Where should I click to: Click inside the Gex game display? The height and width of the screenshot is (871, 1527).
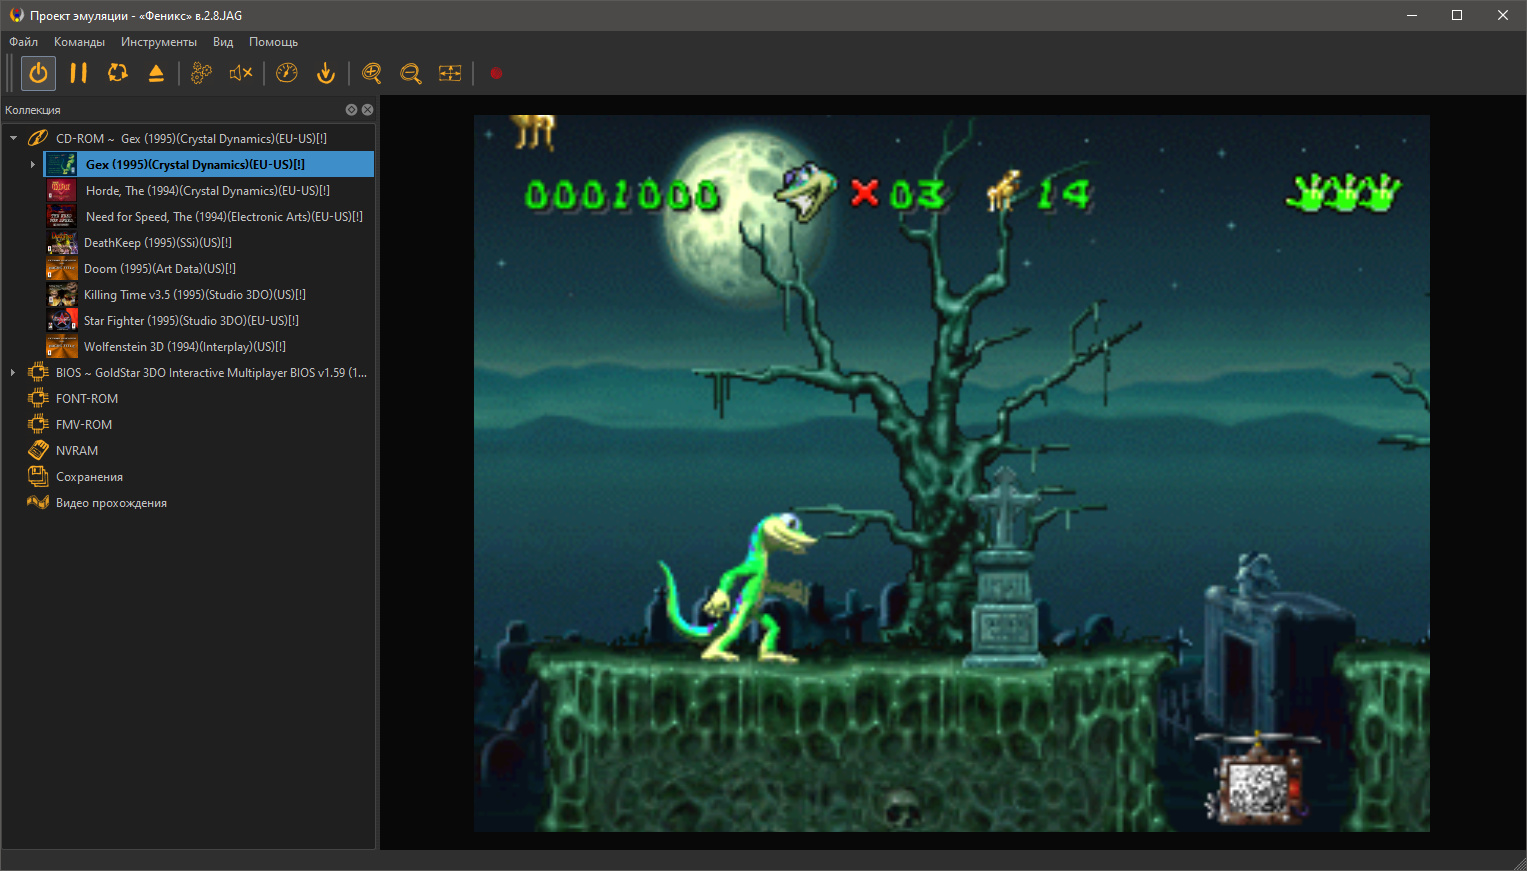pyautogui.click(x=951, y=473)
